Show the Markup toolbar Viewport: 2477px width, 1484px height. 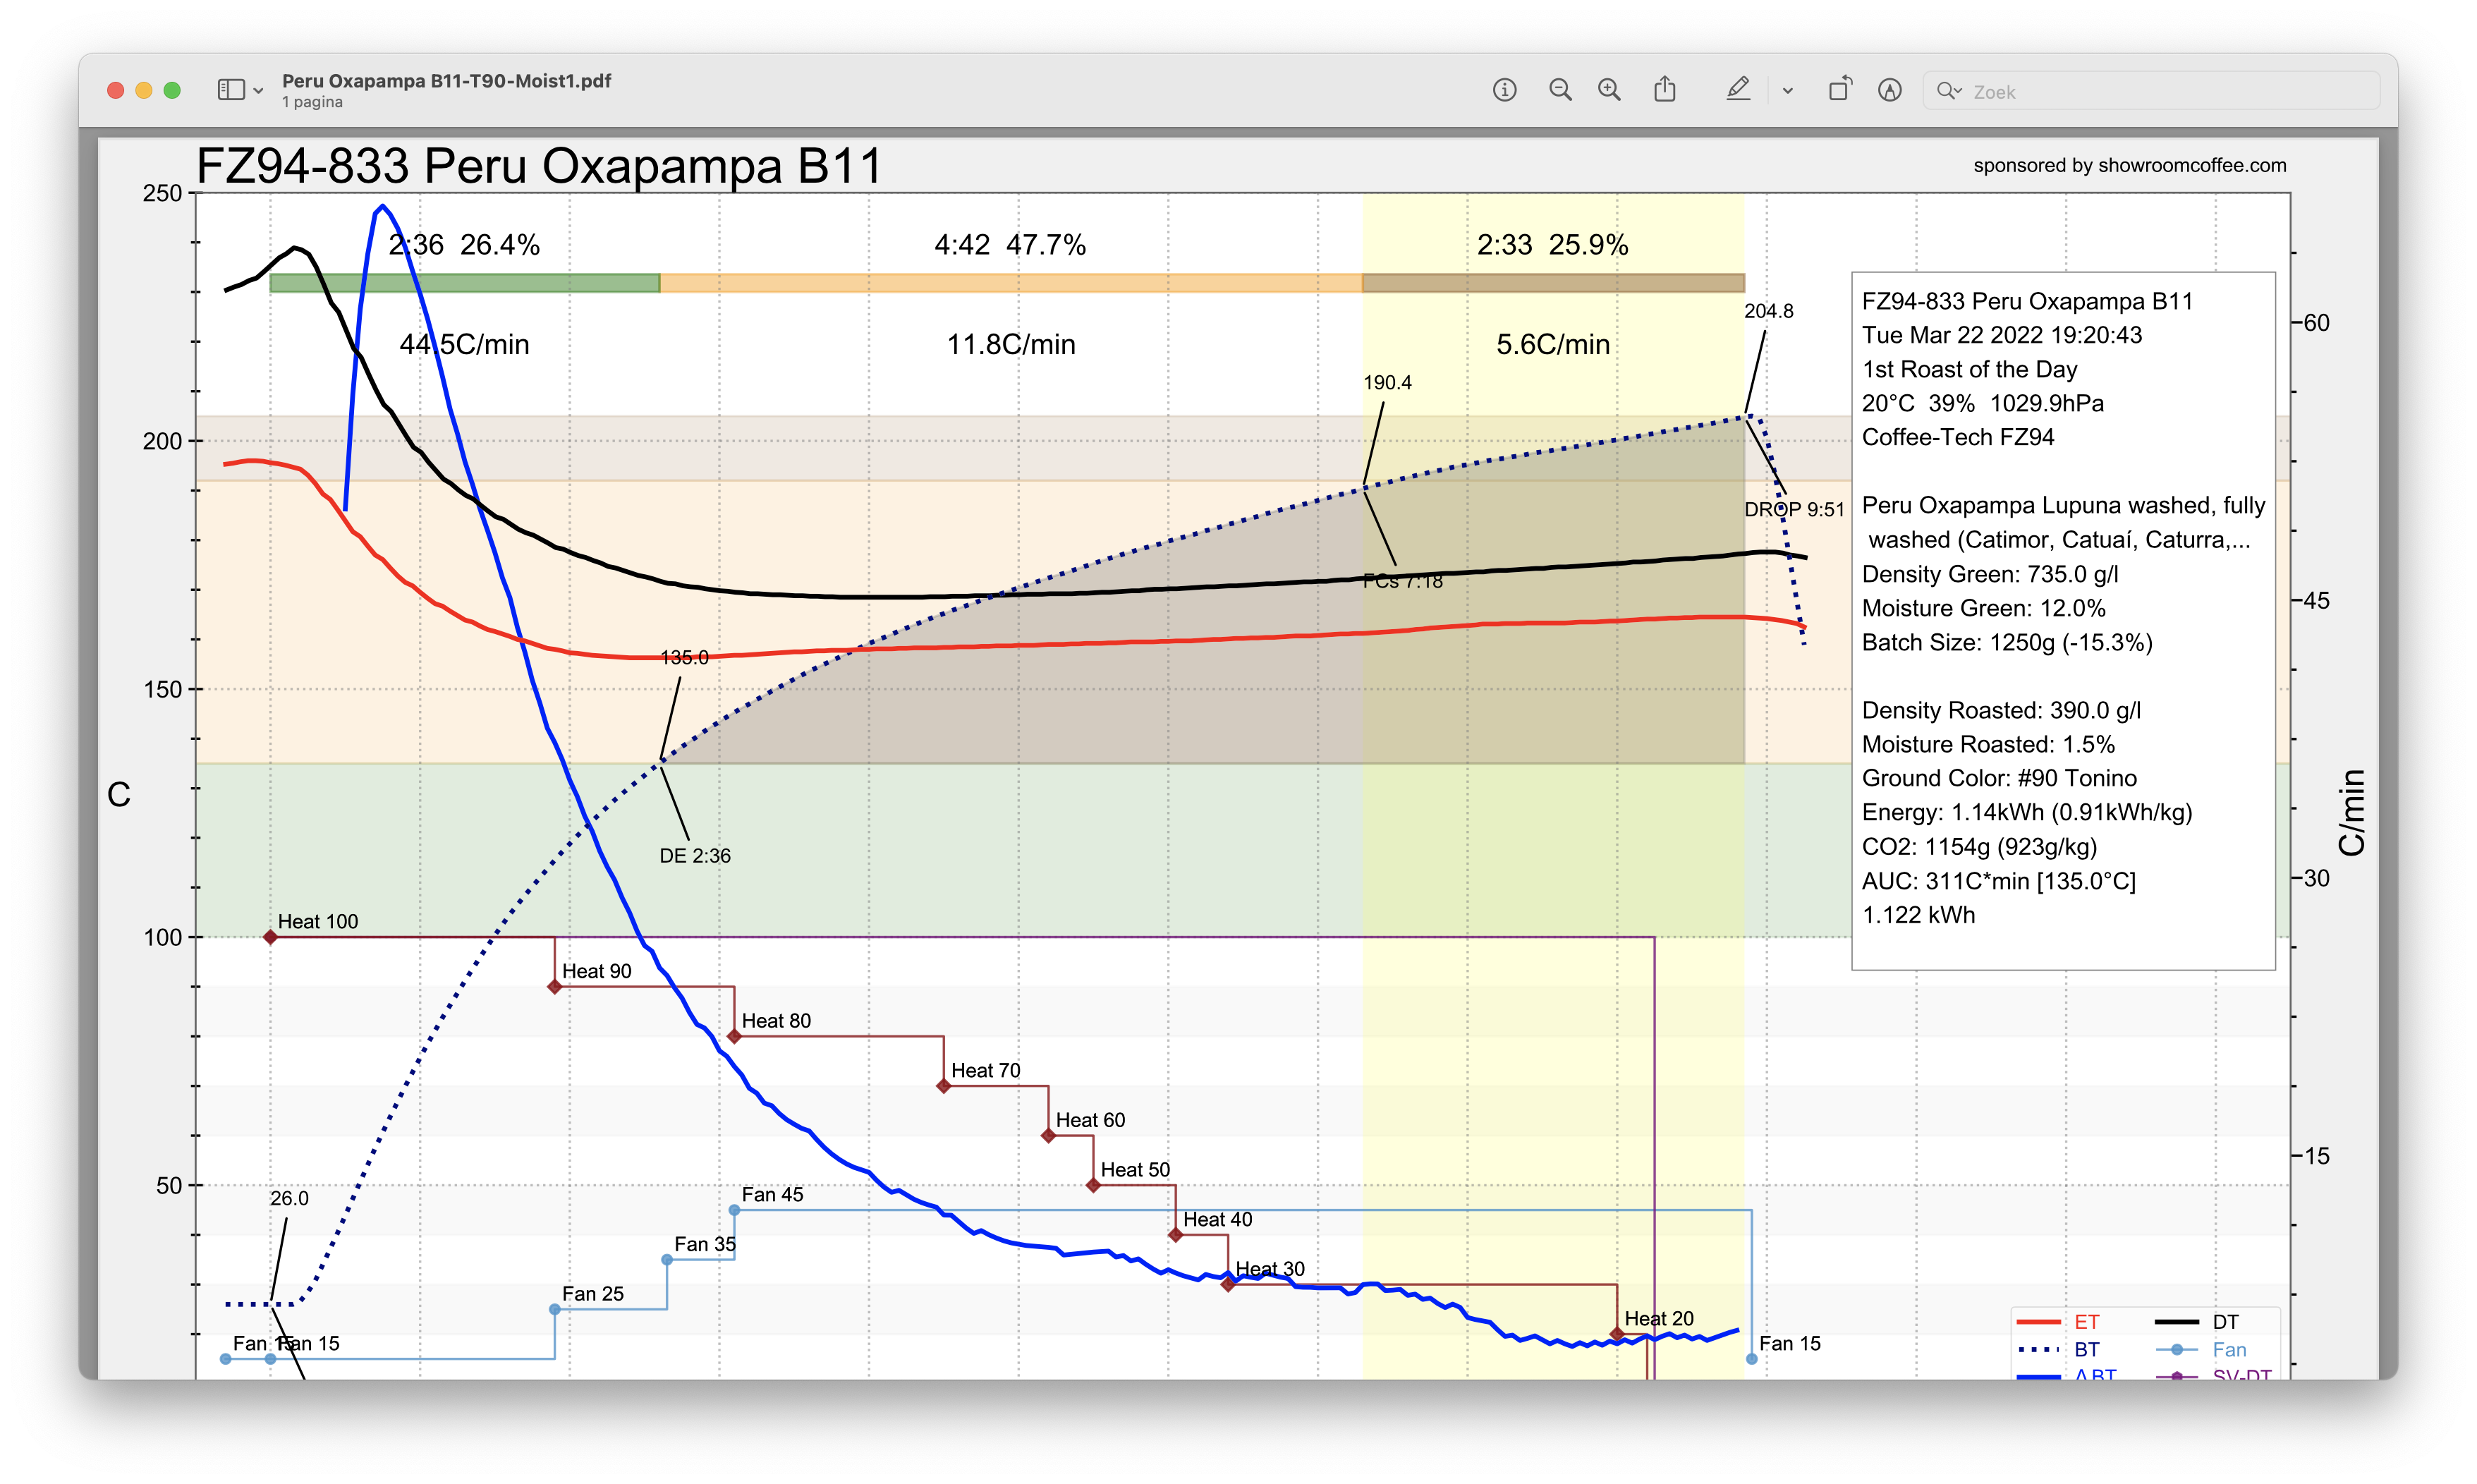1889,90
